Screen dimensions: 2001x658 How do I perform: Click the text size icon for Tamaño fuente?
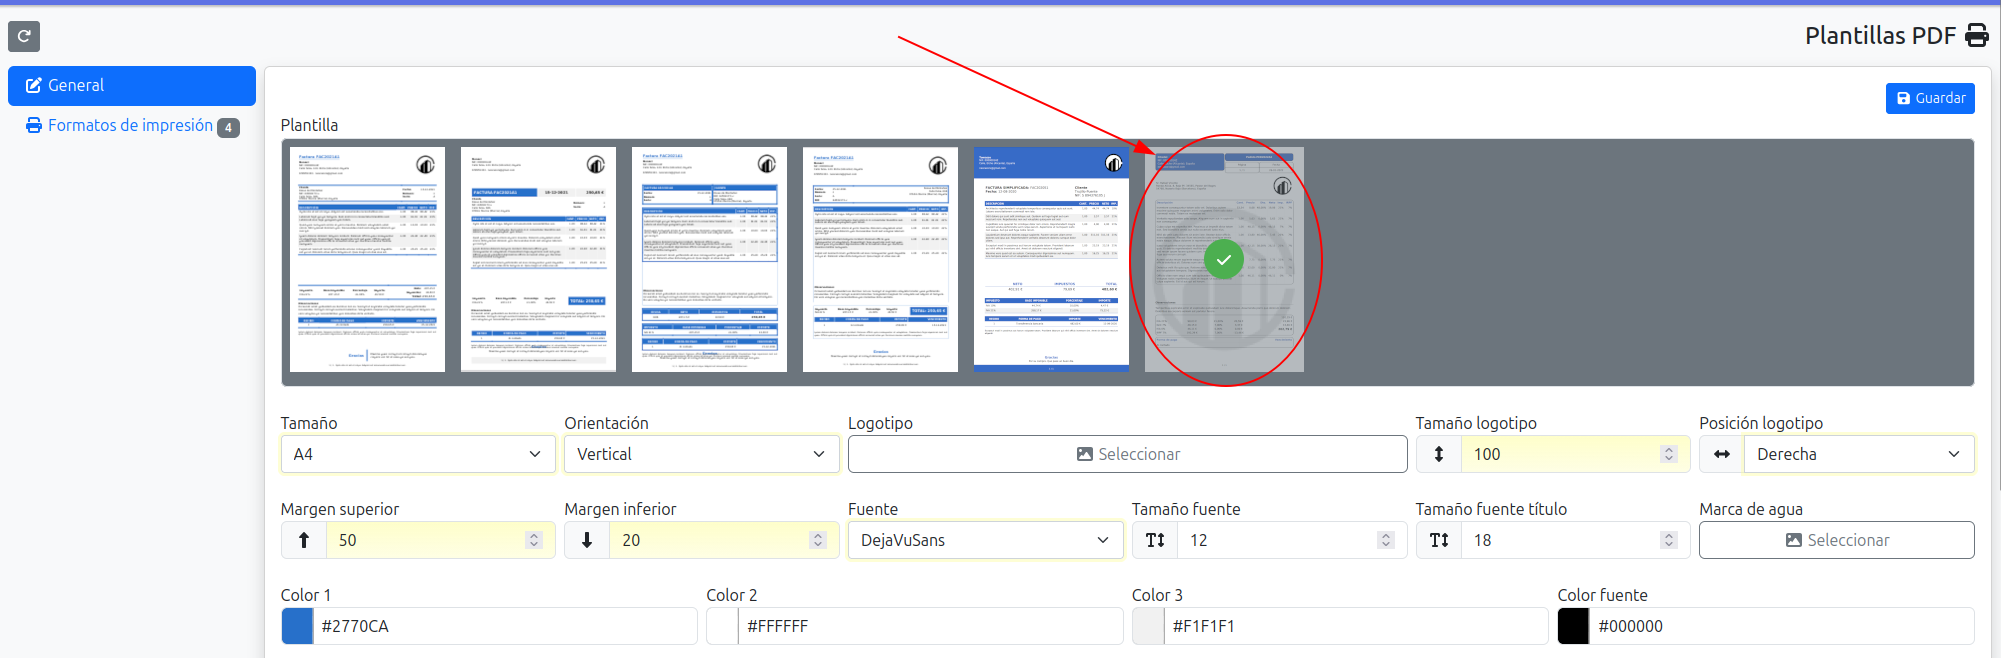[x=1155, y=540]
